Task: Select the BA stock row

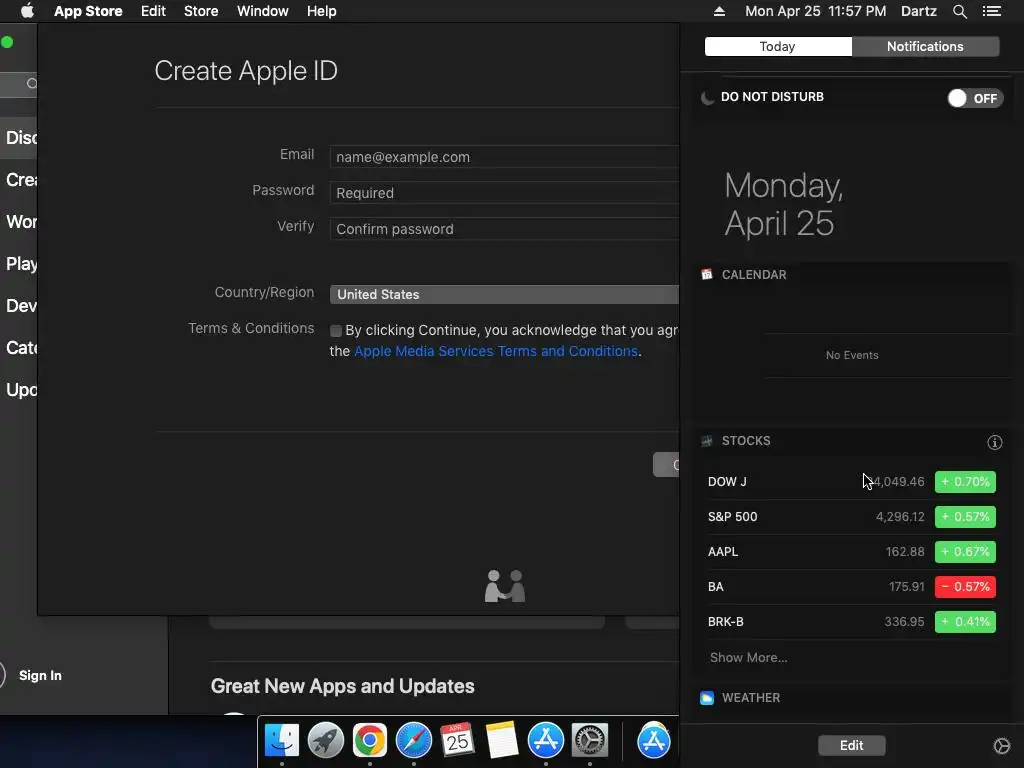Action: (x=852, y=586)
